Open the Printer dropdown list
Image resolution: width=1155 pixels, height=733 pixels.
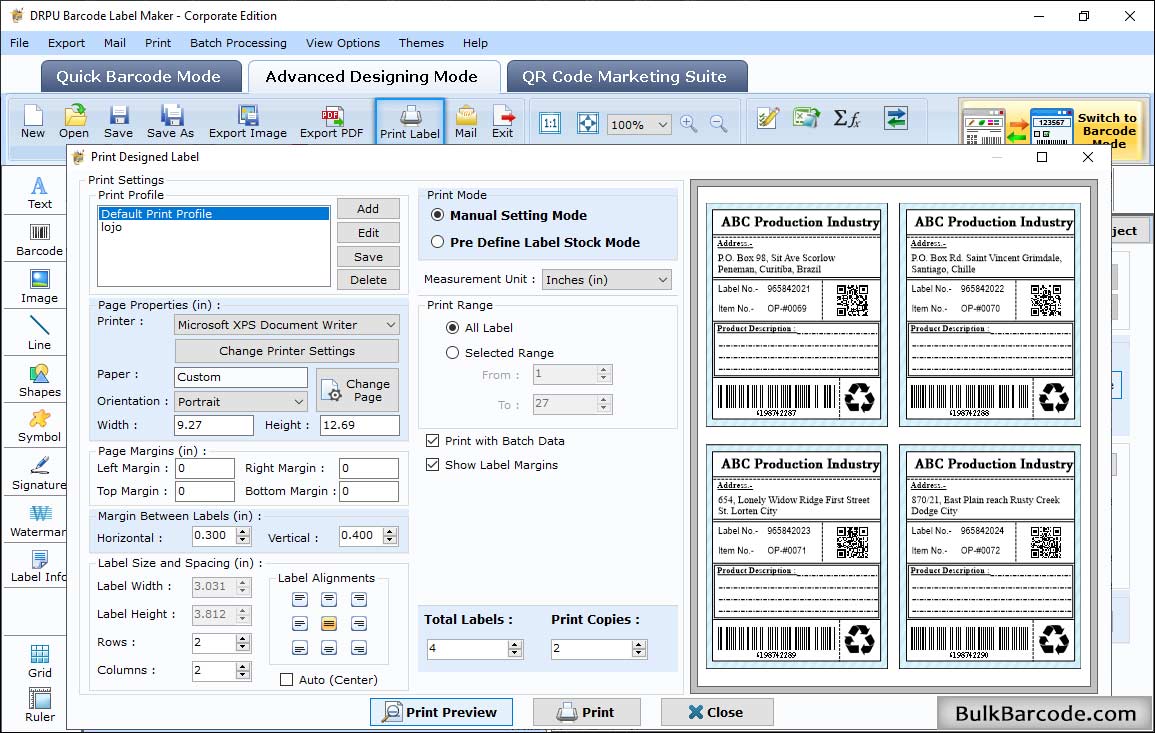(x=287, y=325)
